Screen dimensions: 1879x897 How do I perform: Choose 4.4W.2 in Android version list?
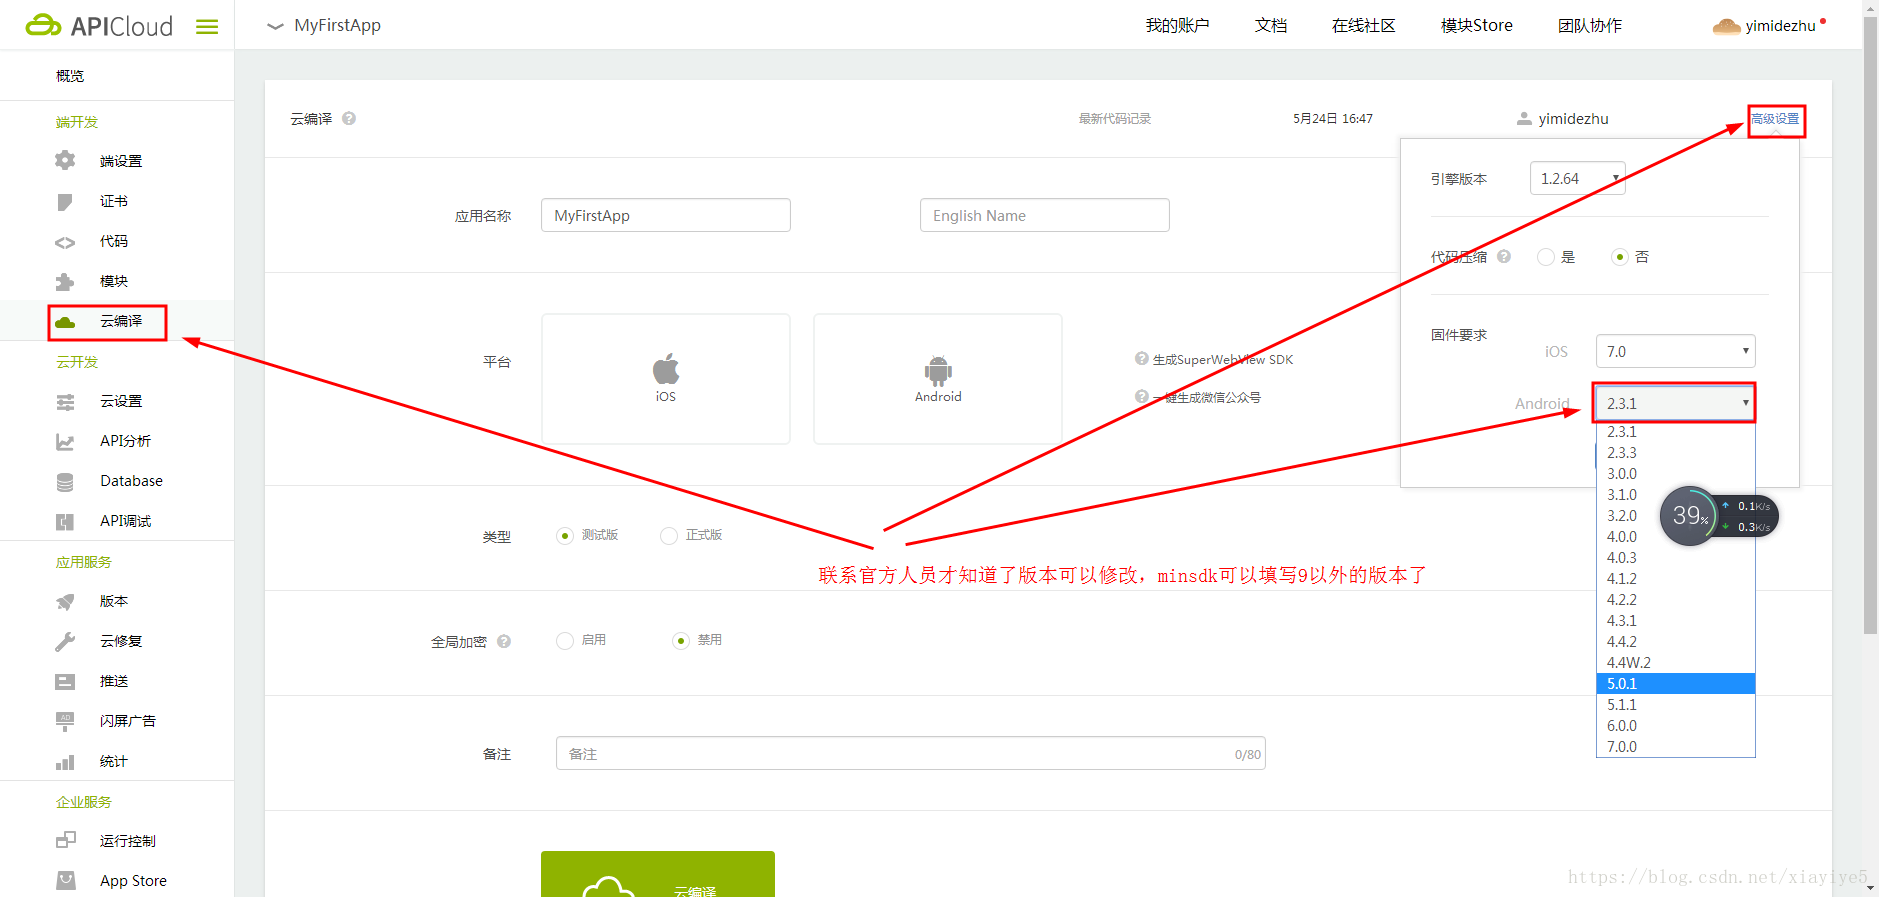tap(1675, 663)
